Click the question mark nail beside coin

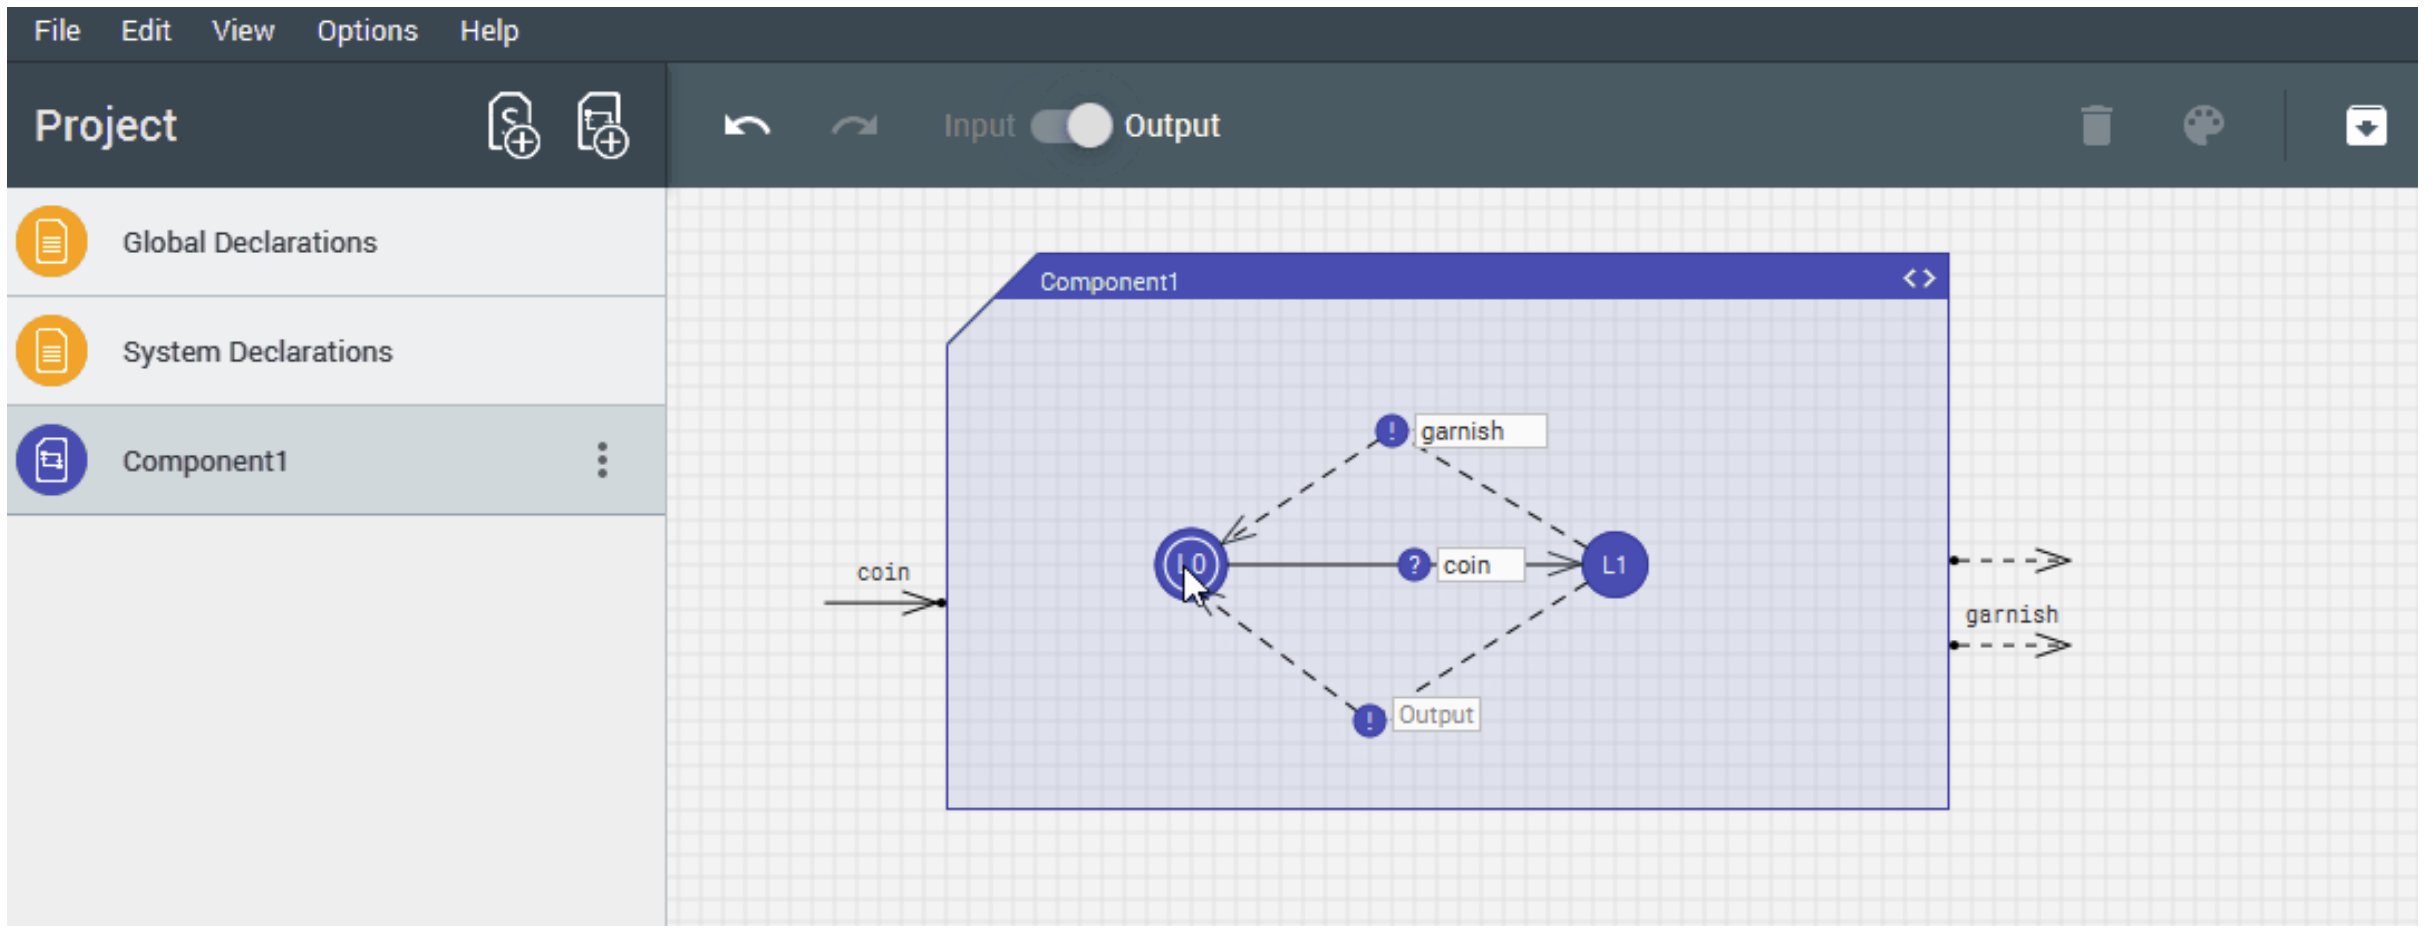pos(1413,565)
